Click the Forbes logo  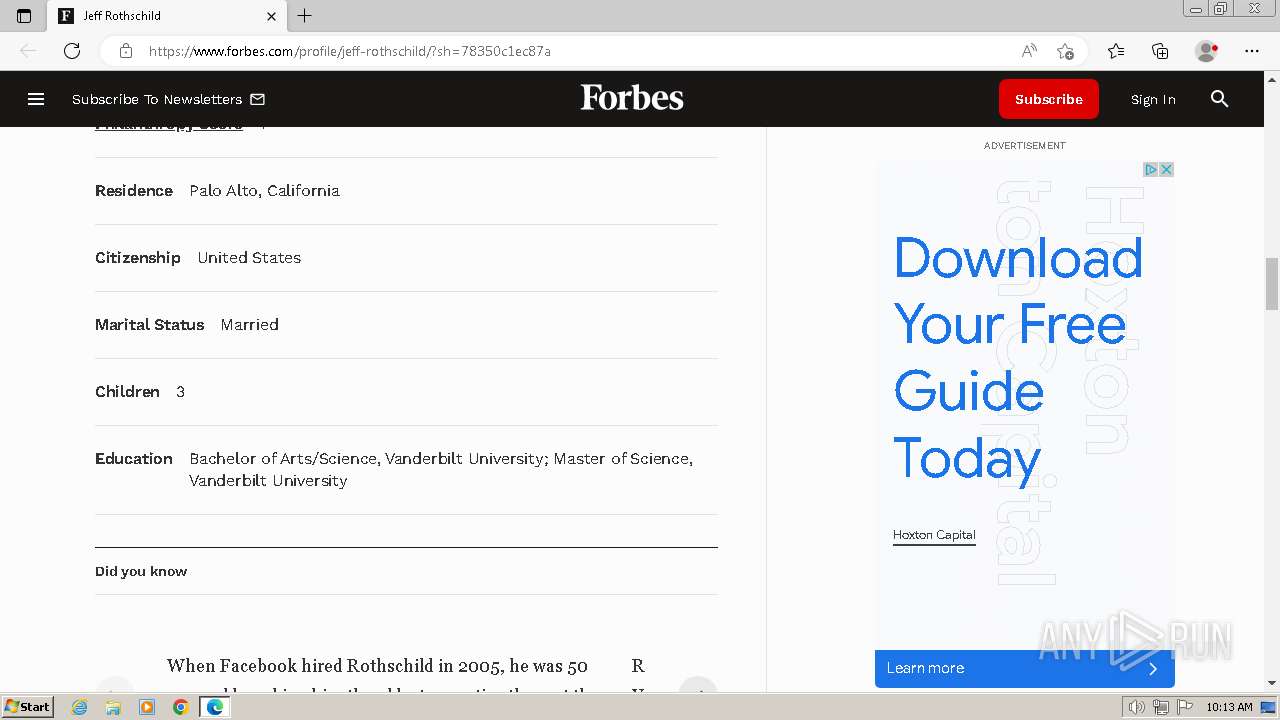pyautogui.click(x=632, y=98)
